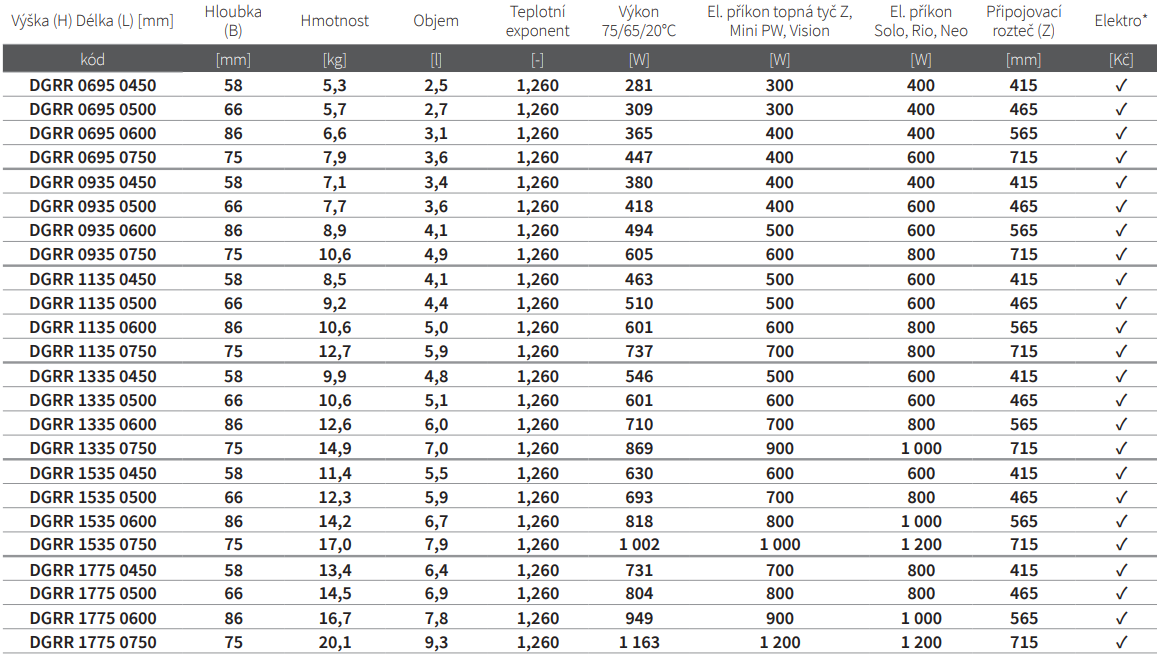Click the Teplotní exponent column header
The image size is (1162, 671).
pyautogui.click(x=537, y=21)
